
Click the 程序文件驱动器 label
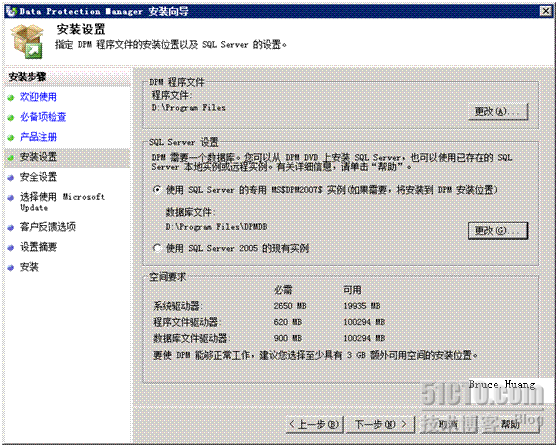187,322
